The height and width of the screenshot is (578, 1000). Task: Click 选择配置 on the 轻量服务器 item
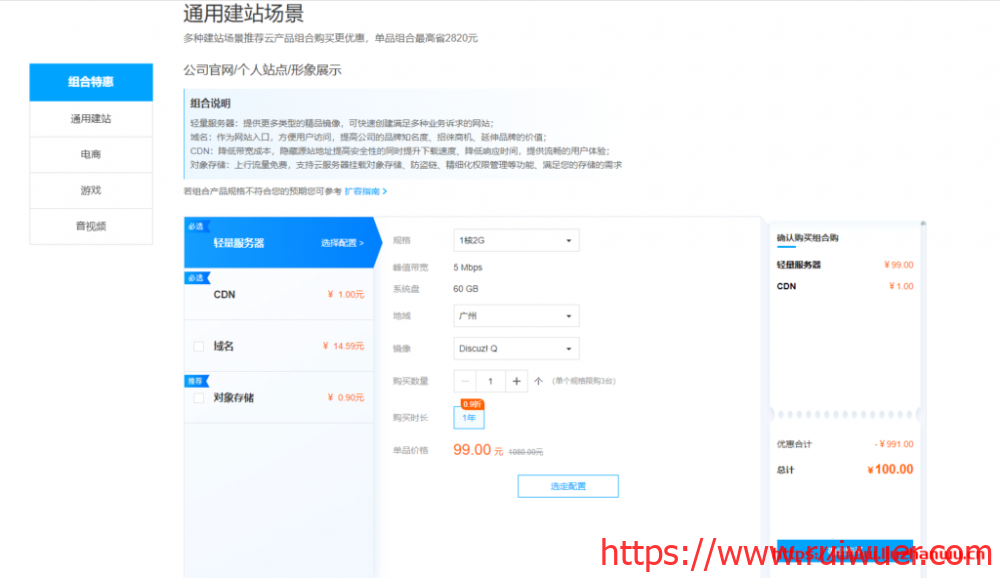(342, 243)
